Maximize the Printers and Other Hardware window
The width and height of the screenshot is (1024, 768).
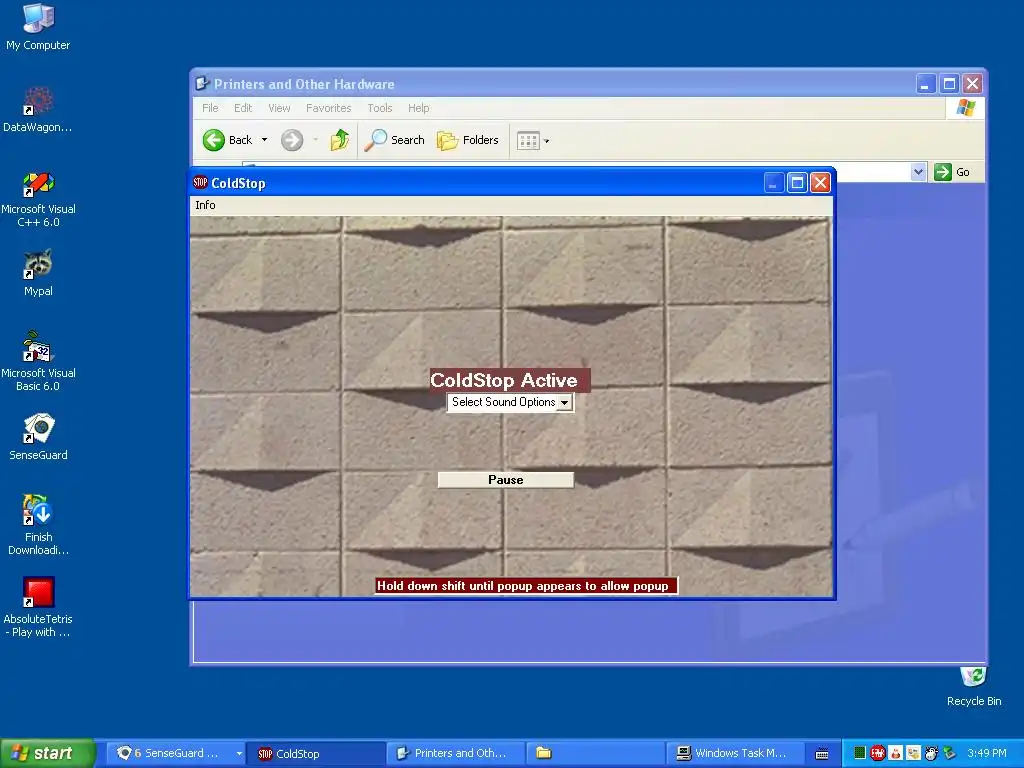tap(950, 84)
